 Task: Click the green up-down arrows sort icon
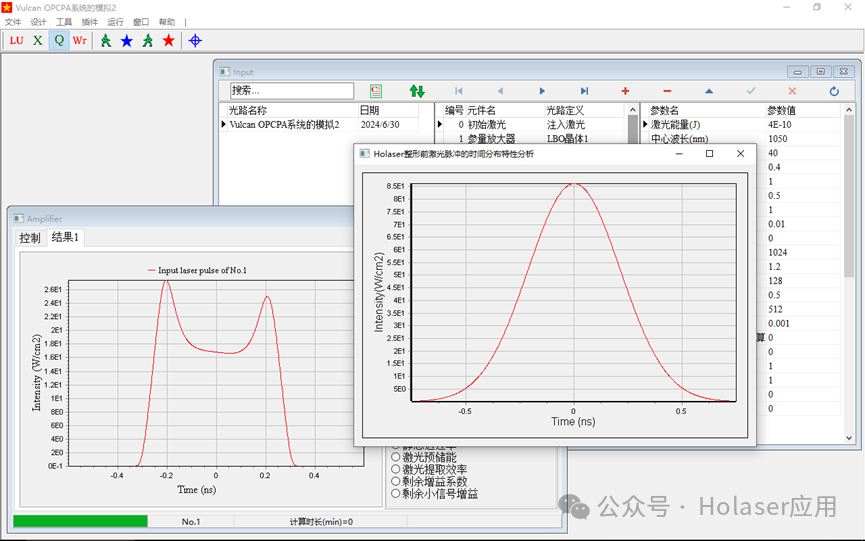(417, 91)
